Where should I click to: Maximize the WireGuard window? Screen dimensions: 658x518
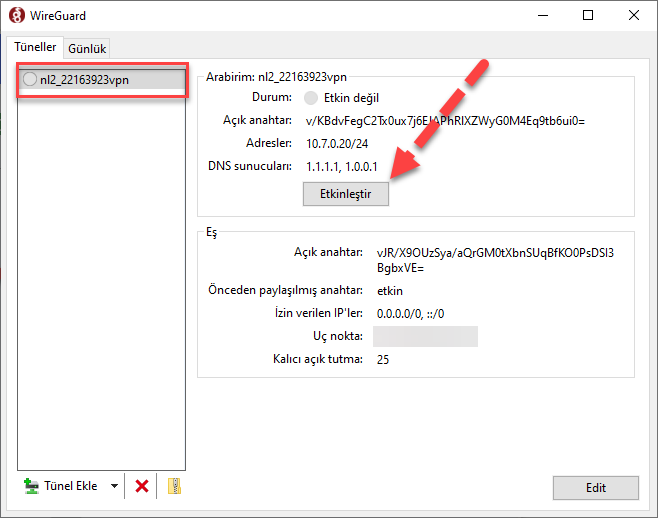588,16
